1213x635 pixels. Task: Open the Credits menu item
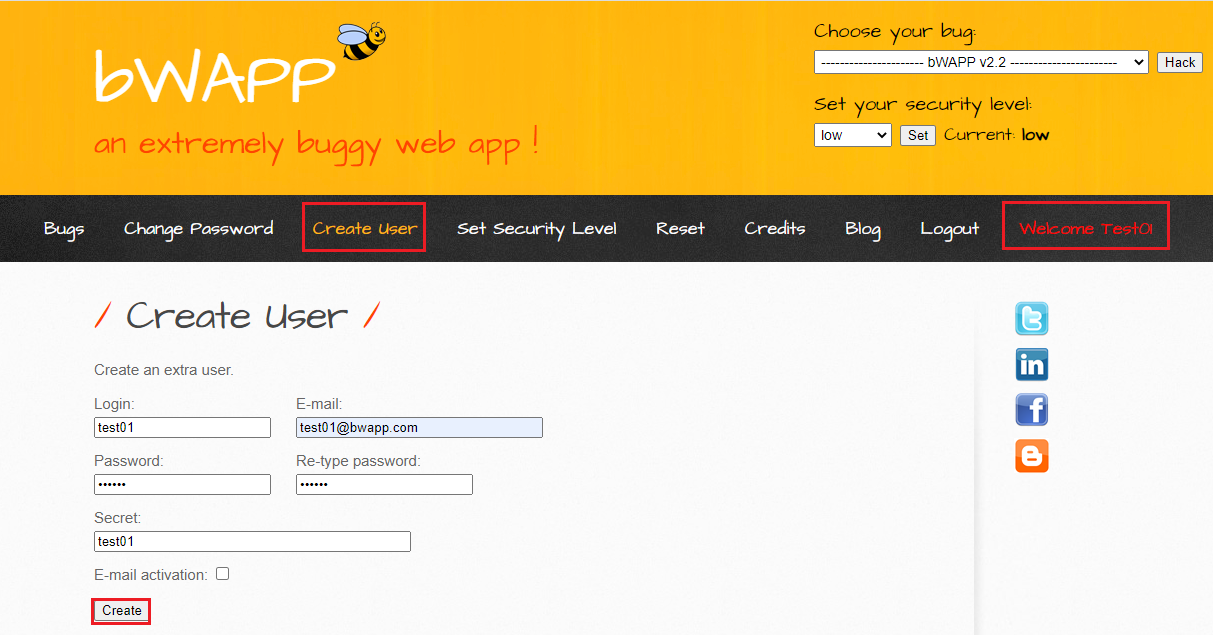point(775,229)
